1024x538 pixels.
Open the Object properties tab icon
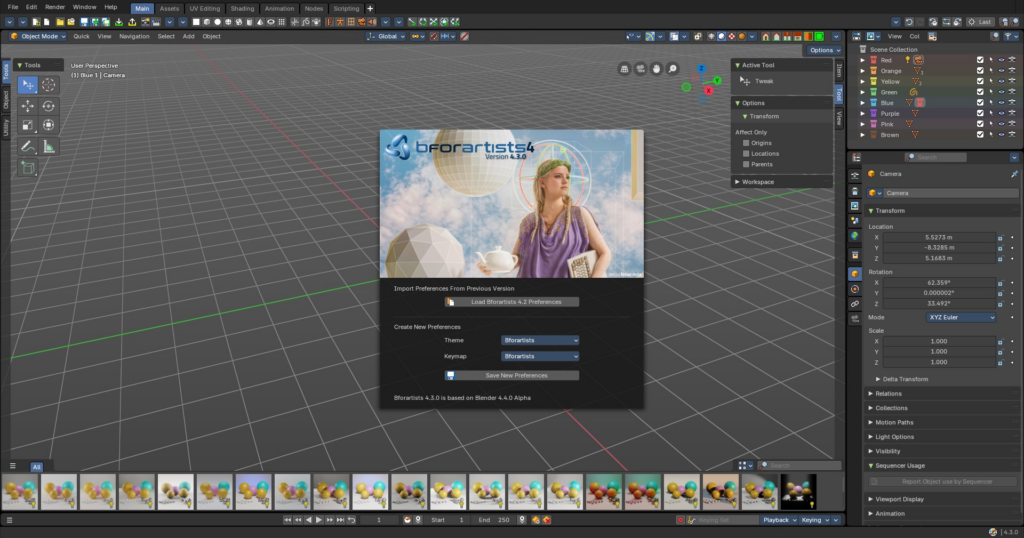coord(855,274)
